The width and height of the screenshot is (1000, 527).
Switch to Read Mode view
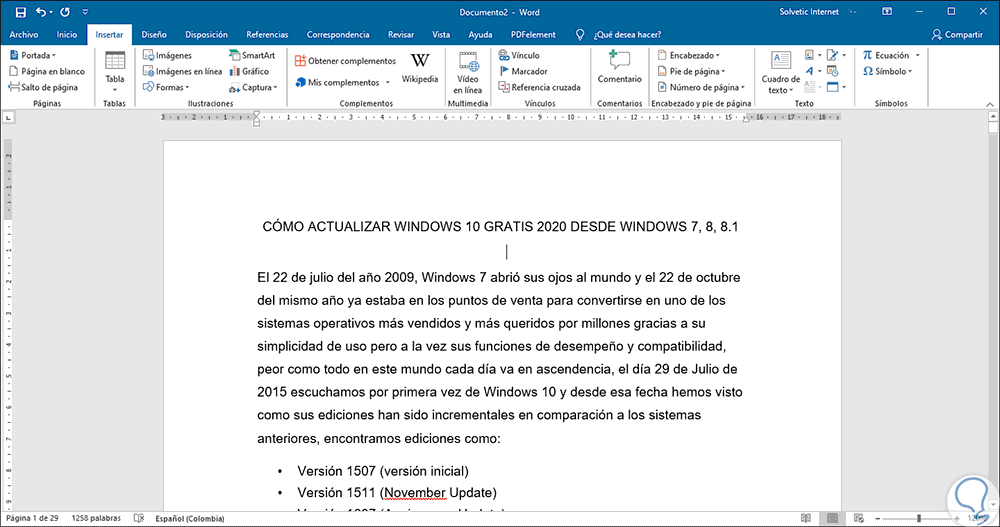click(806, 519)
